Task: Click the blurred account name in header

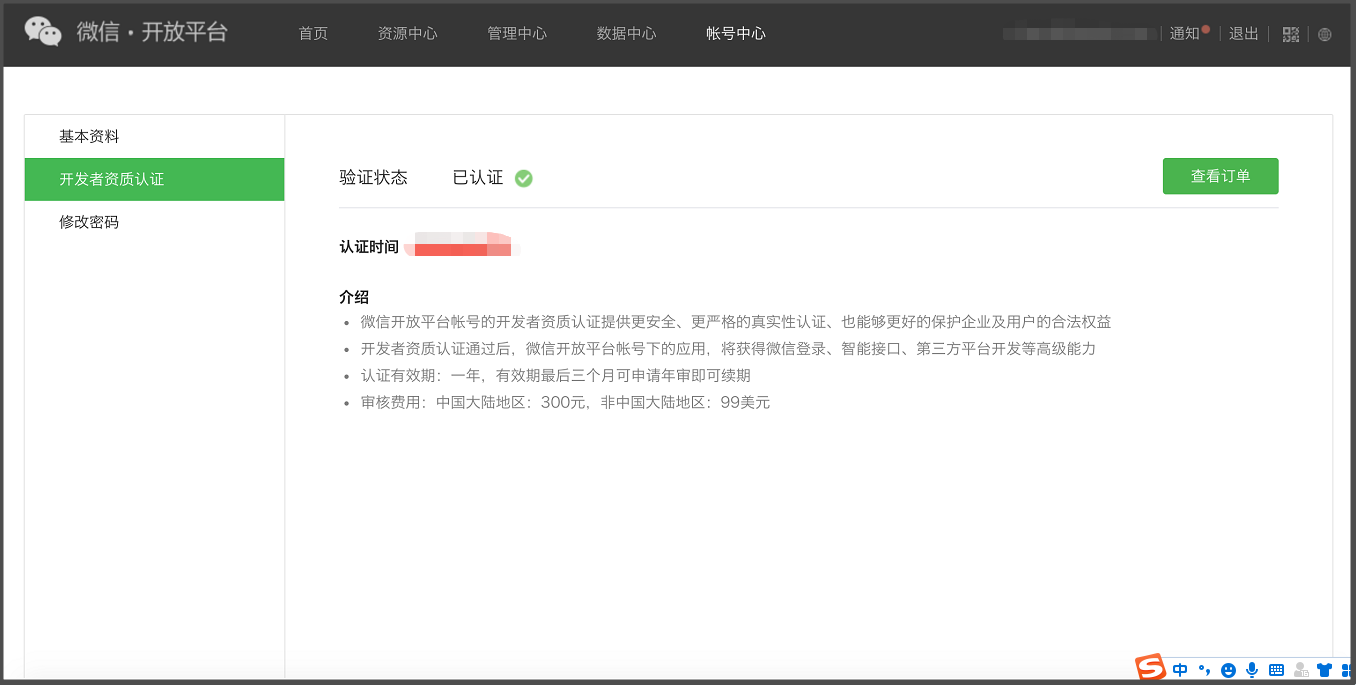Action: coord(1079,33)
